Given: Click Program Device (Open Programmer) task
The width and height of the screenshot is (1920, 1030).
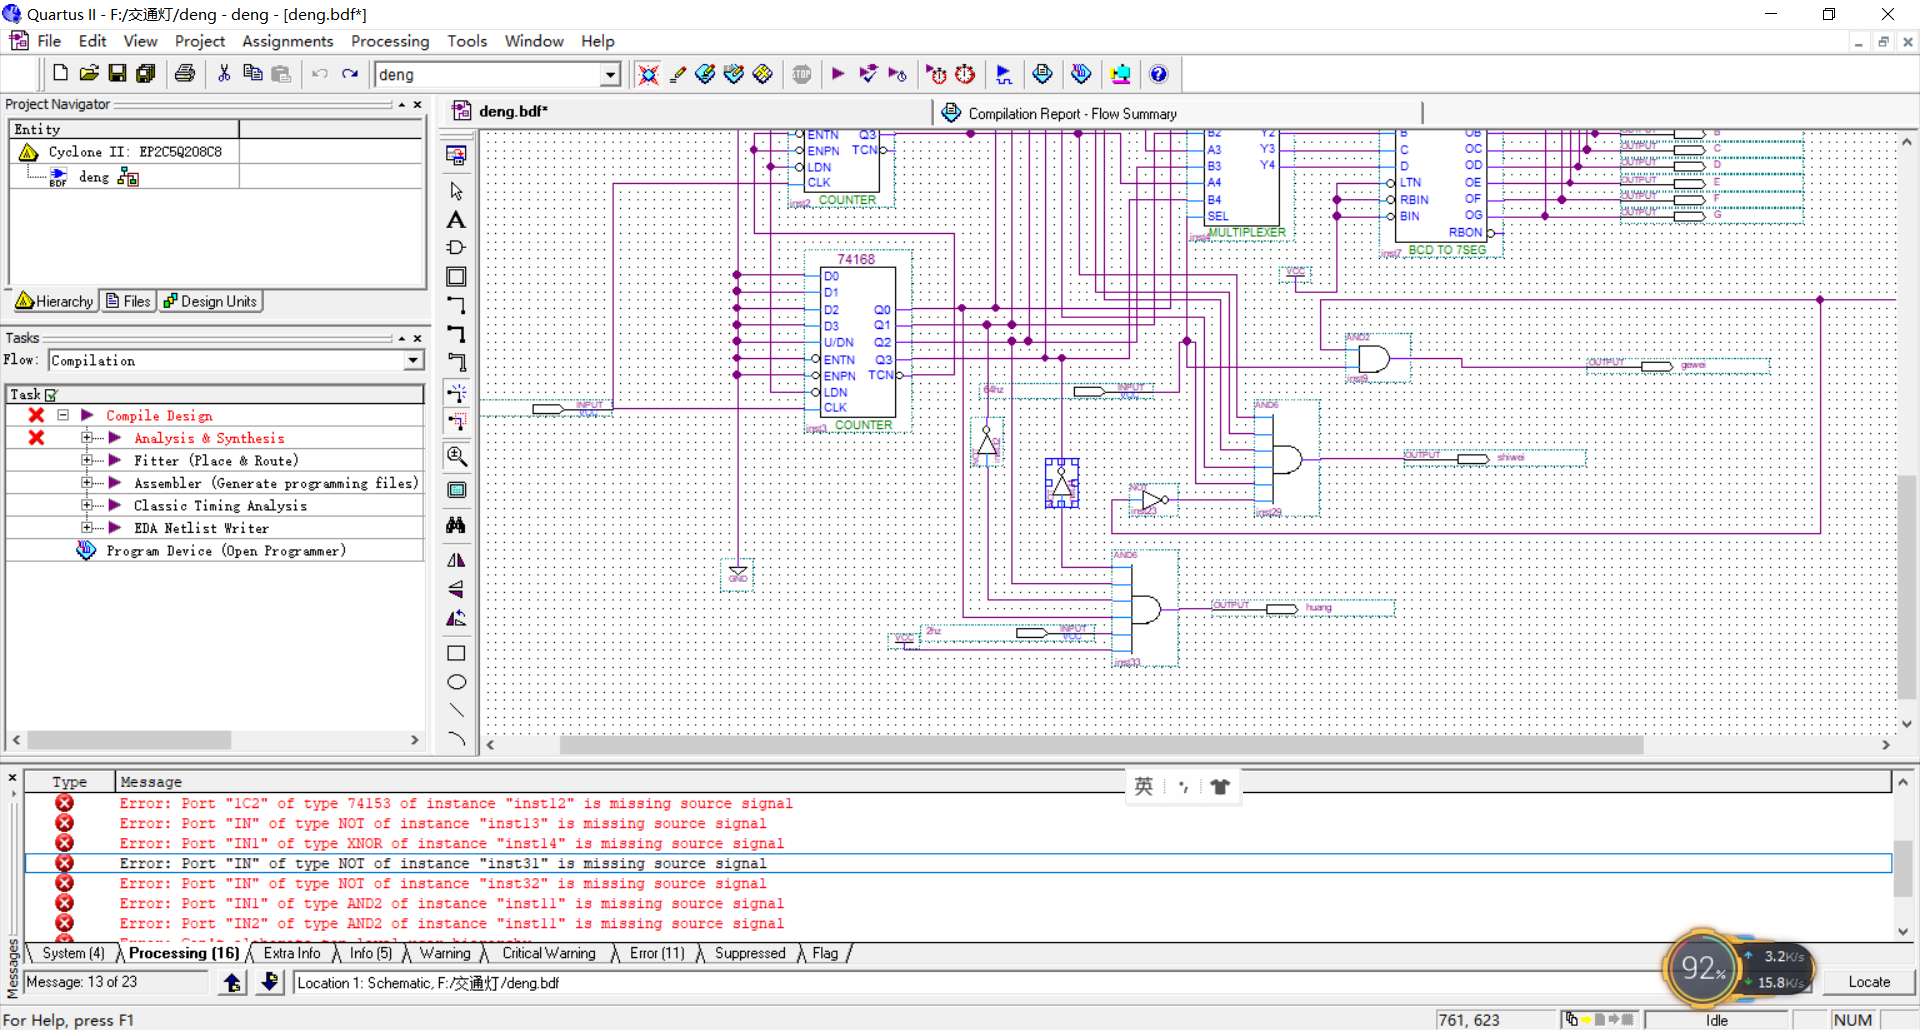Looking at the screenshot, I should tap(226, 550).
